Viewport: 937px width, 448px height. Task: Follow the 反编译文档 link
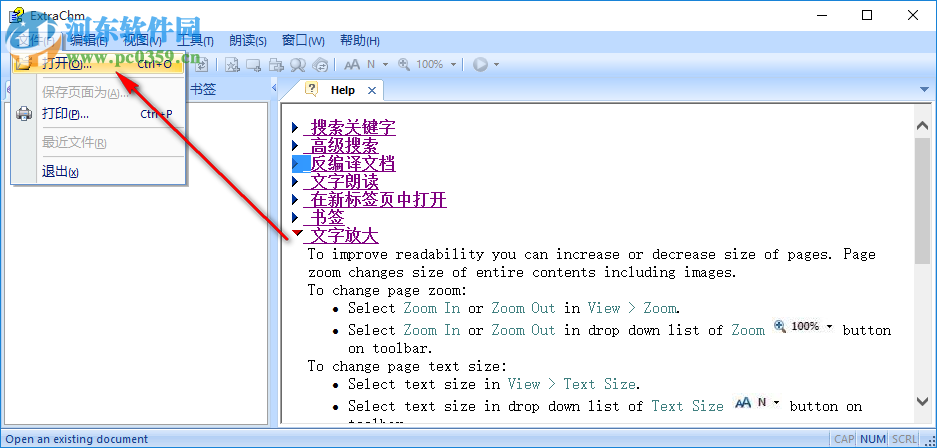coord(350,163)
